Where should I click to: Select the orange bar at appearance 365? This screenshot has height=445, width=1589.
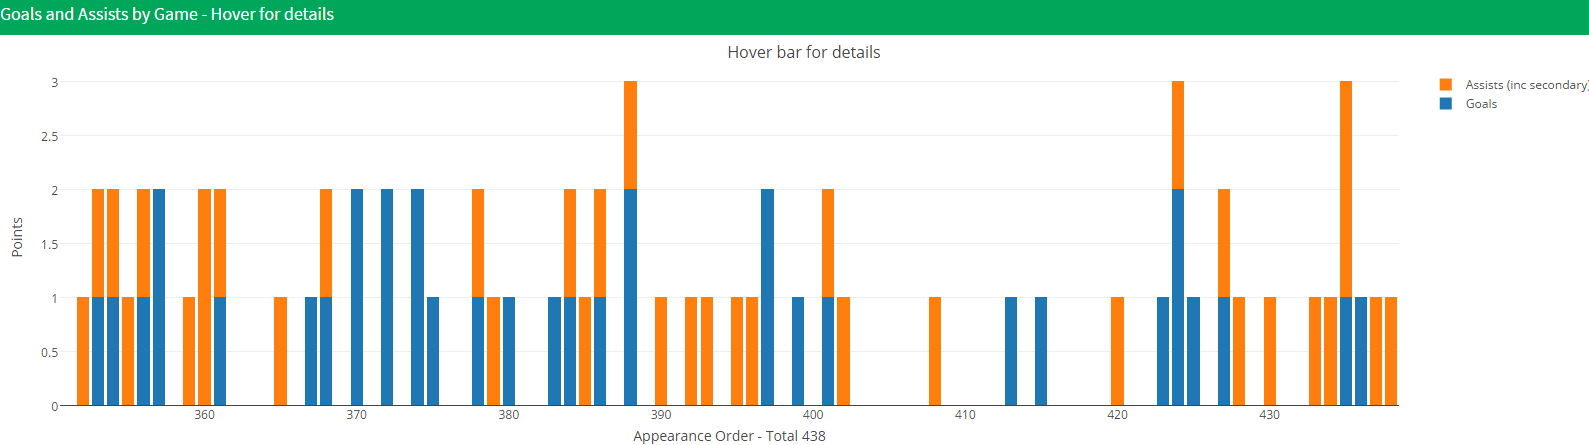coord(281,351)
